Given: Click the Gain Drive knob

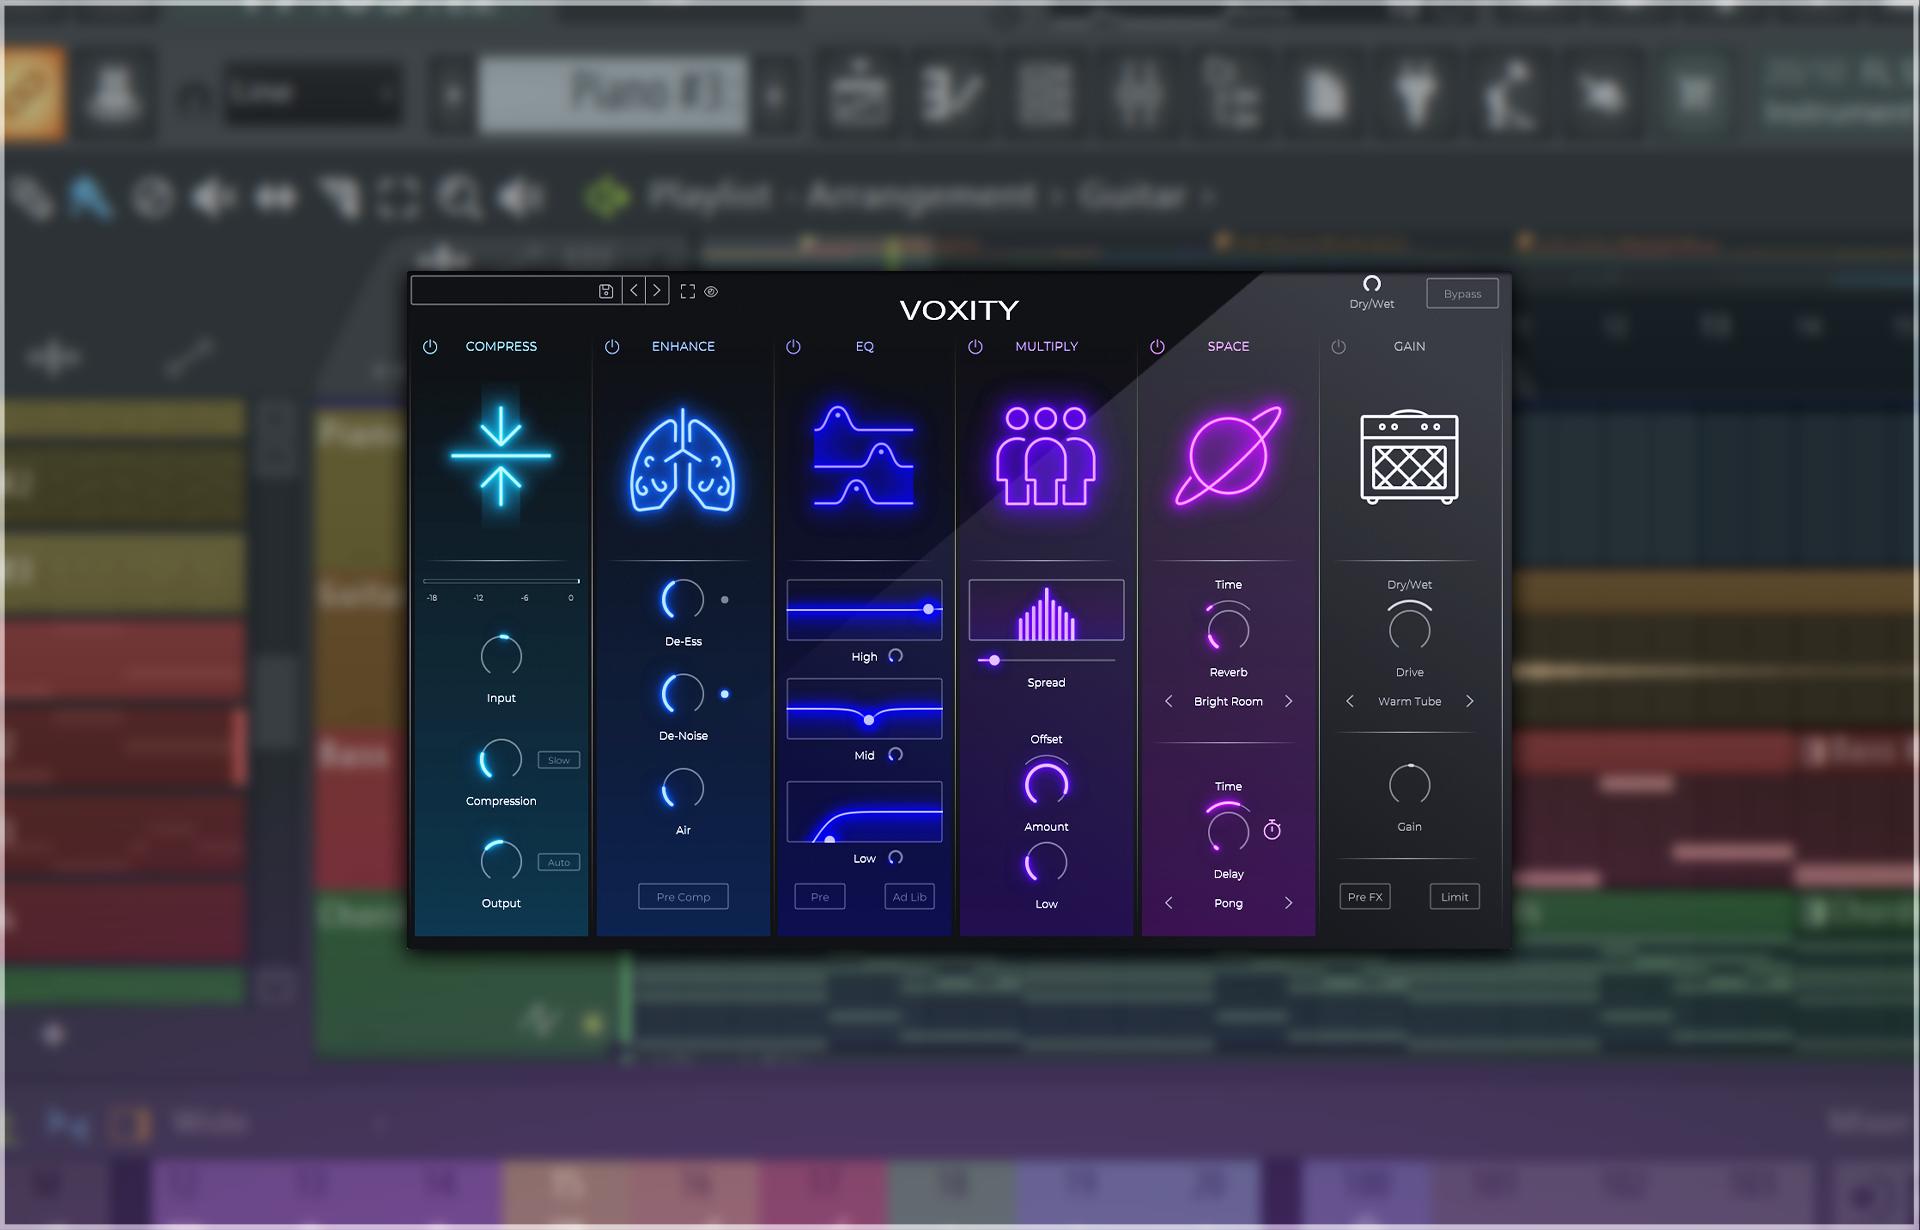Looking at the screenshot, I should pyautogui.click(x=1409, y=629).
